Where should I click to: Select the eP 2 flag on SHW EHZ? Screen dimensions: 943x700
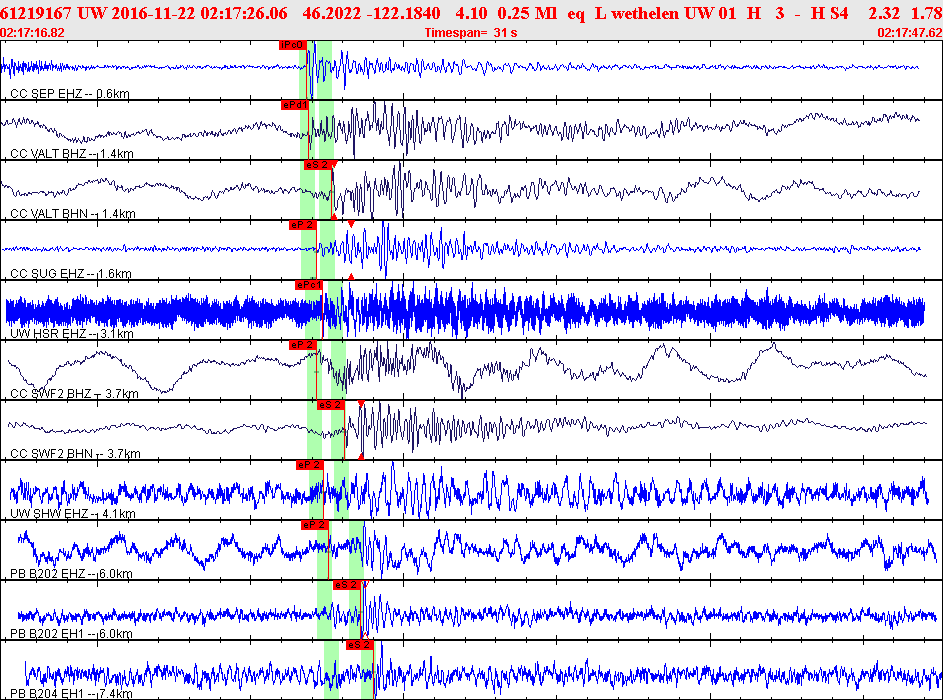[310, 465]
